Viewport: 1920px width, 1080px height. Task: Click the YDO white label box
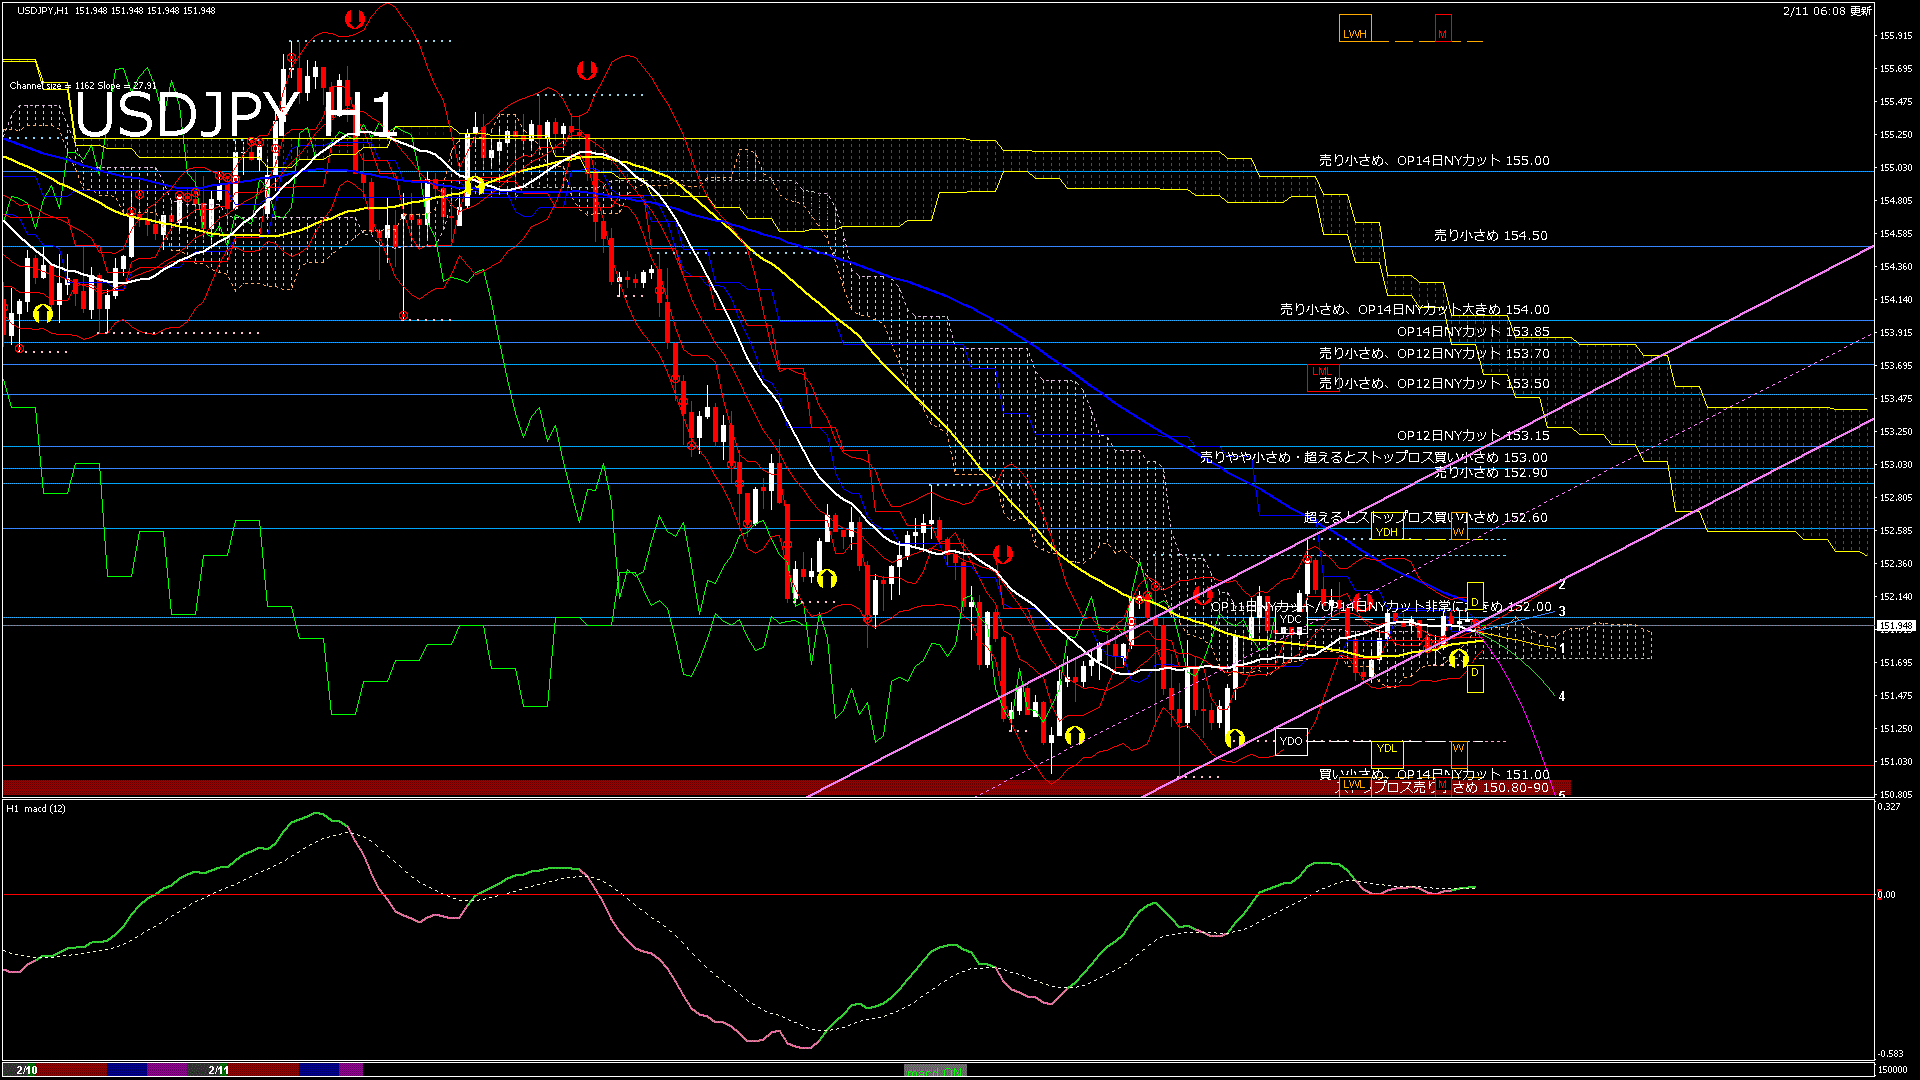(x=1291, y=741)
